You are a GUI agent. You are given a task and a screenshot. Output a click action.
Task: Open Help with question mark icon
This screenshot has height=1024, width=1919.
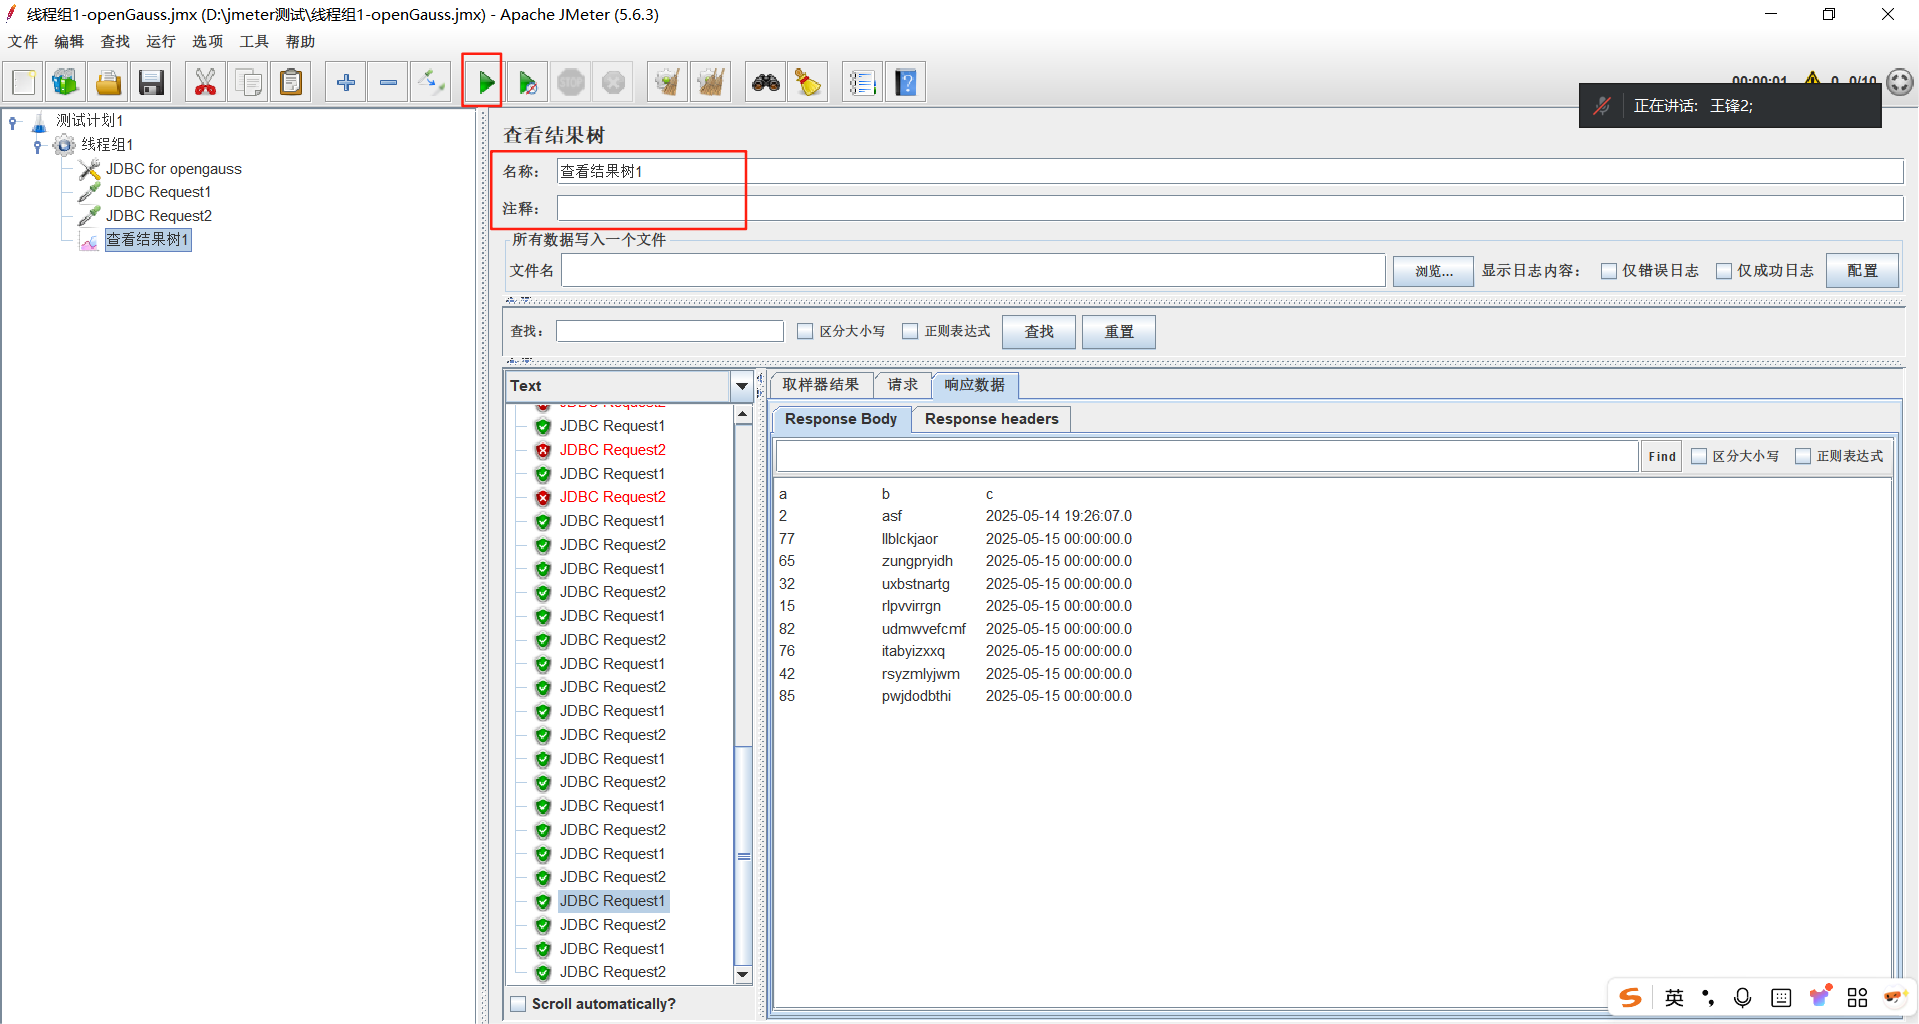tap(905, 82)
